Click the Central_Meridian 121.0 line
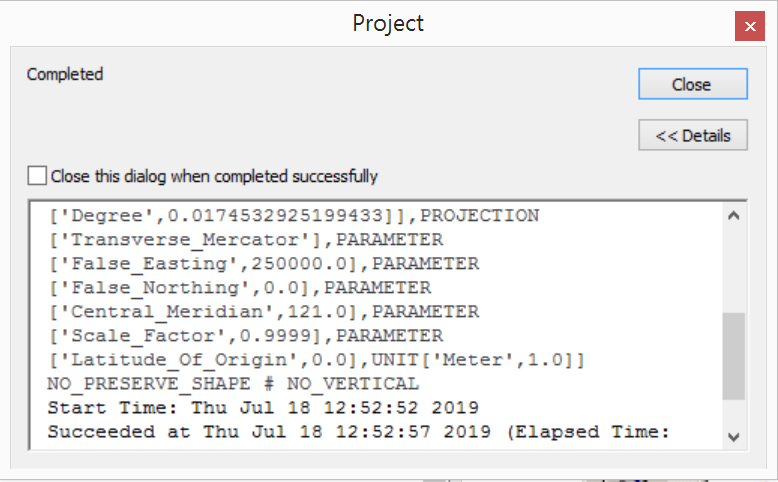The height and width of the screenshot is (482, 778). point(264,312)
